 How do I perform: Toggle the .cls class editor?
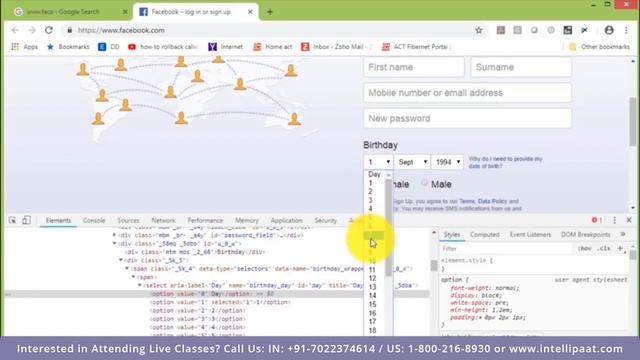coord(604,248)
